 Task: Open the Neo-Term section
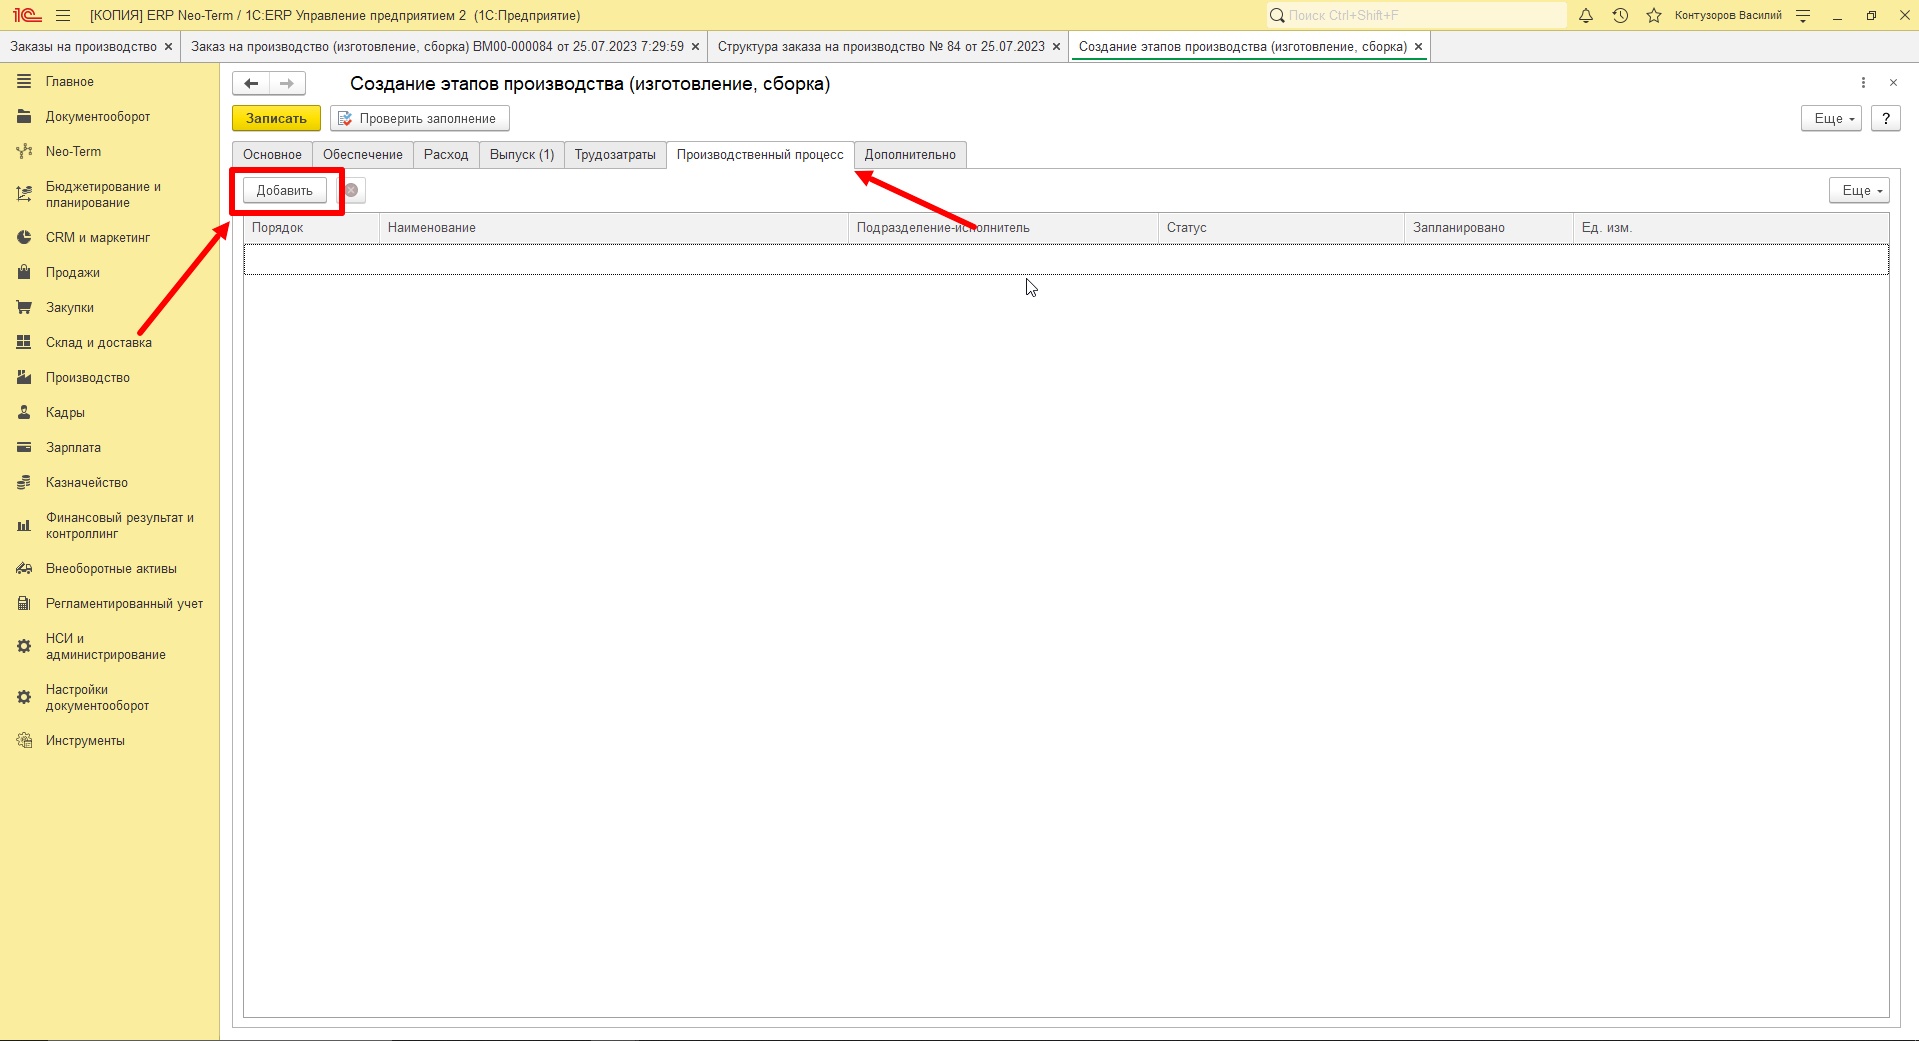[73, 152]
